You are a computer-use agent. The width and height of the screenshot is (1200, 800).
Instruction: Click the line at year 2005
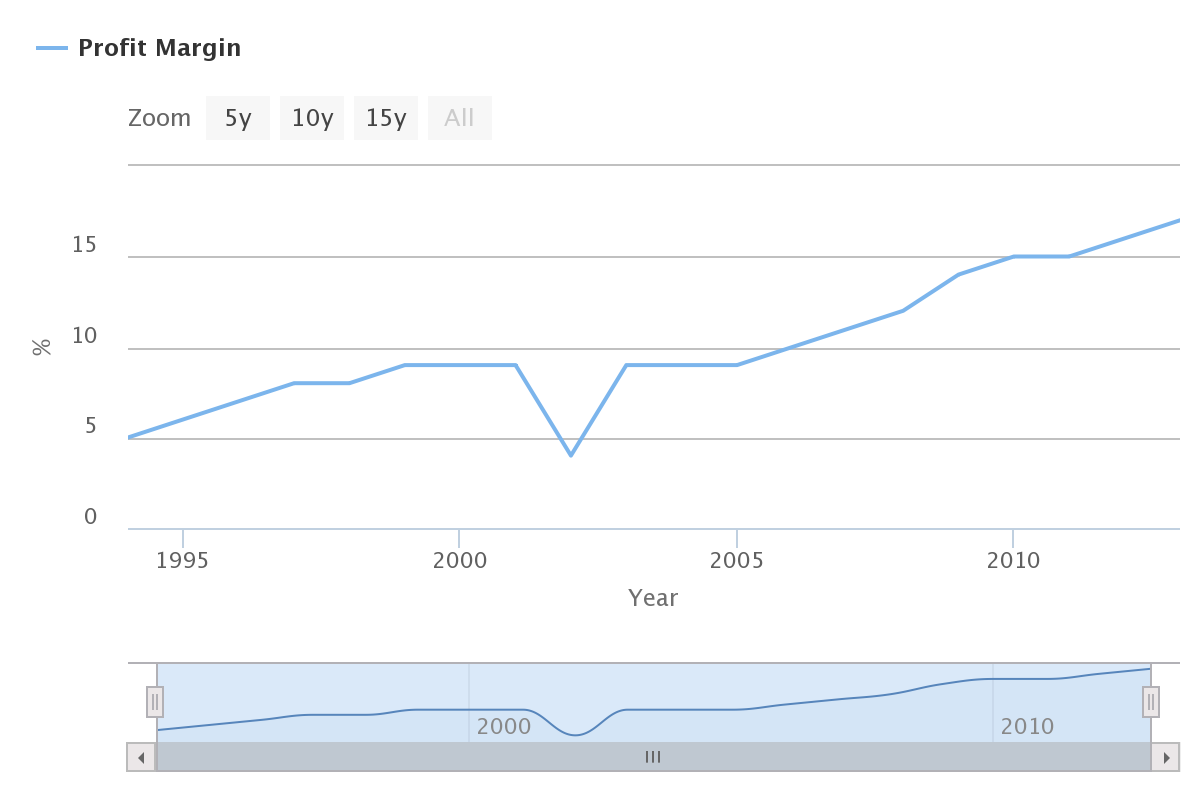coord(737,365)
